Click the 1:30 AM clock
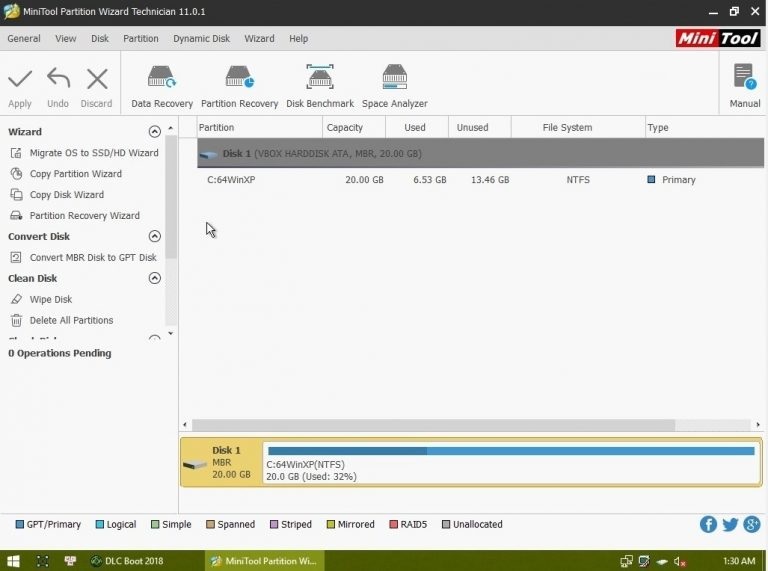 click(739, 561)
